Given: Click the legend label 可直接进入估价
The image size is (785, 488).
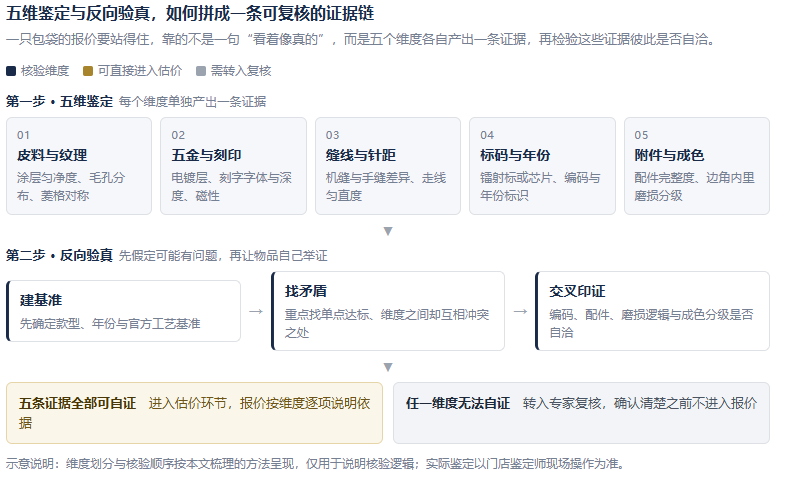Looking at the screenshot, I should pos(140,71).
